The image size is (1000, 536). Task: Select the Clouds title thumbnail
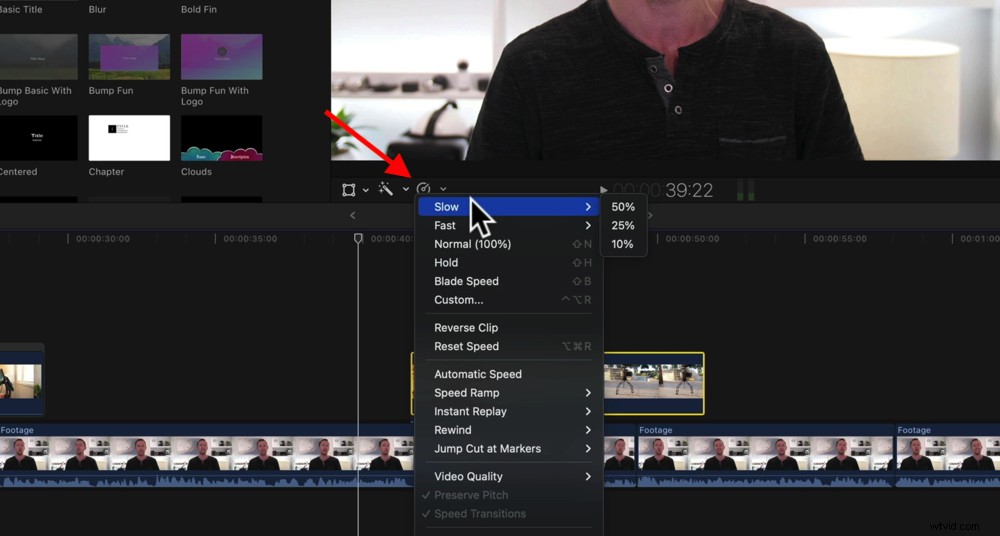click(x=221, y=138)
